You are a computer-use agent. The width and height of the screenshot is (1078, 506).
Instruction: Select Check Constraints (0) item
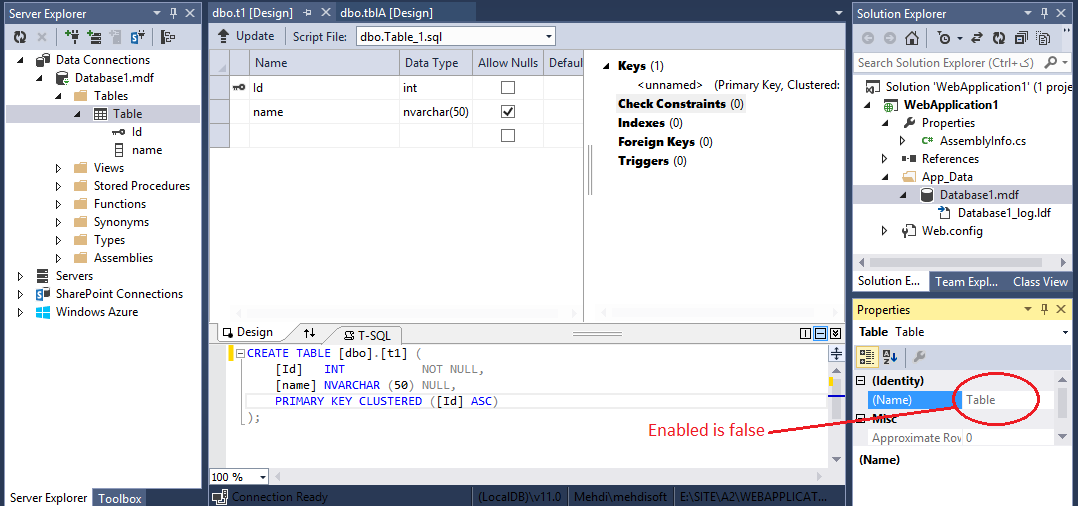coord(681,104)
